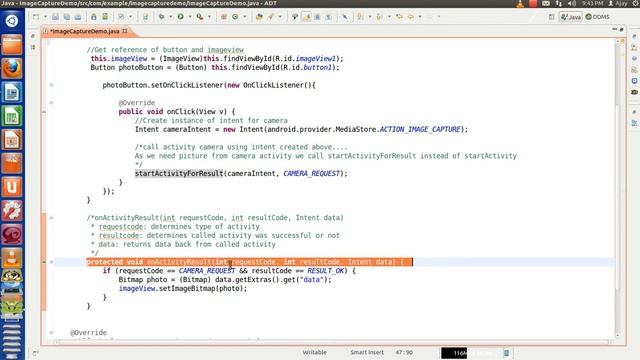Click the Back navigation arrow icon
This screenshot has width=640, height=360.
(411, 17)
